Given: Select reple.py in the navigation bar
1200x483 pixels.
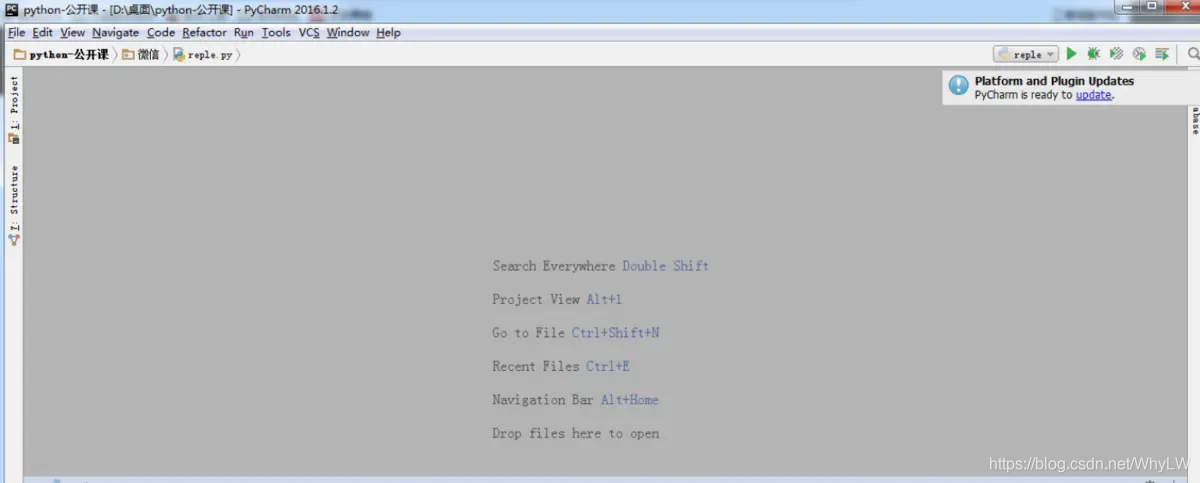Looking at the screenshot, I should [202, 55].
